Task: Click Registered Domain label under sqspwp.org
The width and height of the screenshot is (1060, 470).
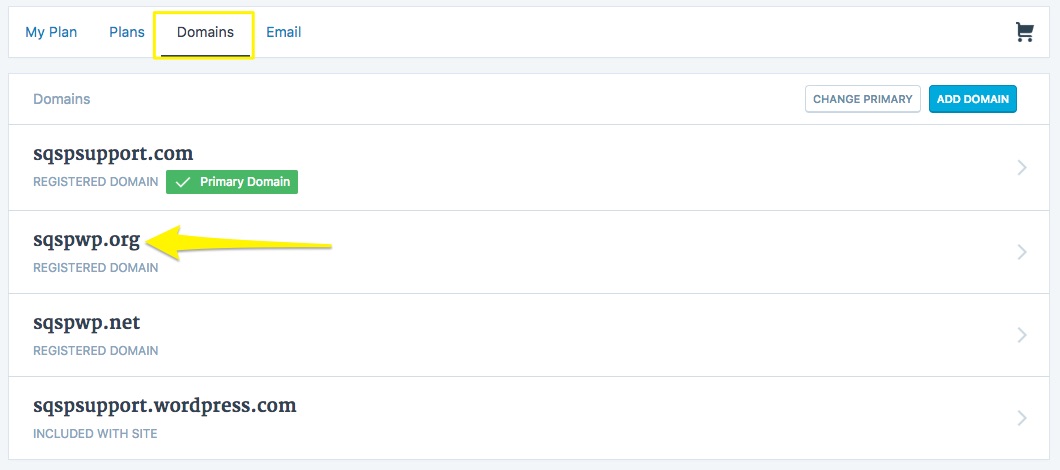Action: (x=96, y=268)
